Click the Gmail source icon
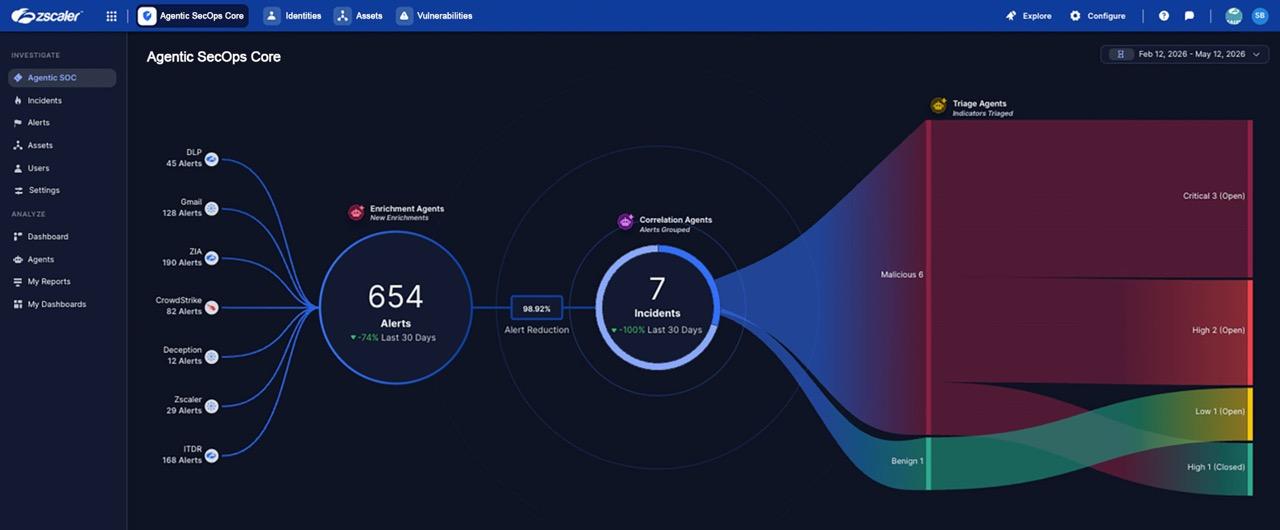The height and width of the screenshot is (530, 1280). click(x=212, y=208)
